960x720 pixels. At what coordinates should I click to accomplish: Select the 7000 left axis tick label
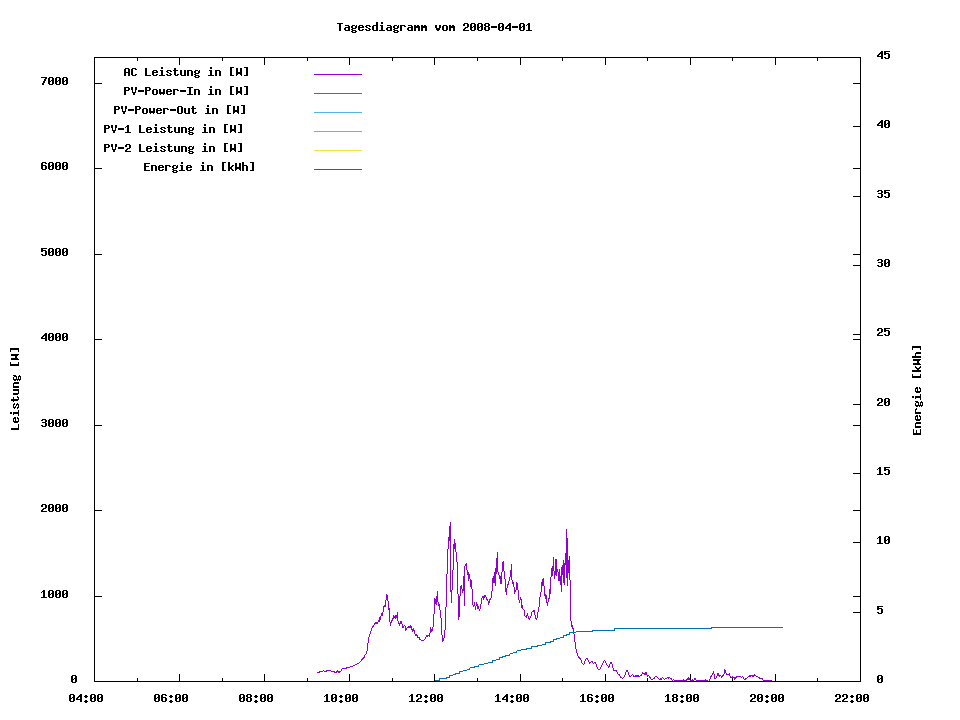(x=53, y=82)
